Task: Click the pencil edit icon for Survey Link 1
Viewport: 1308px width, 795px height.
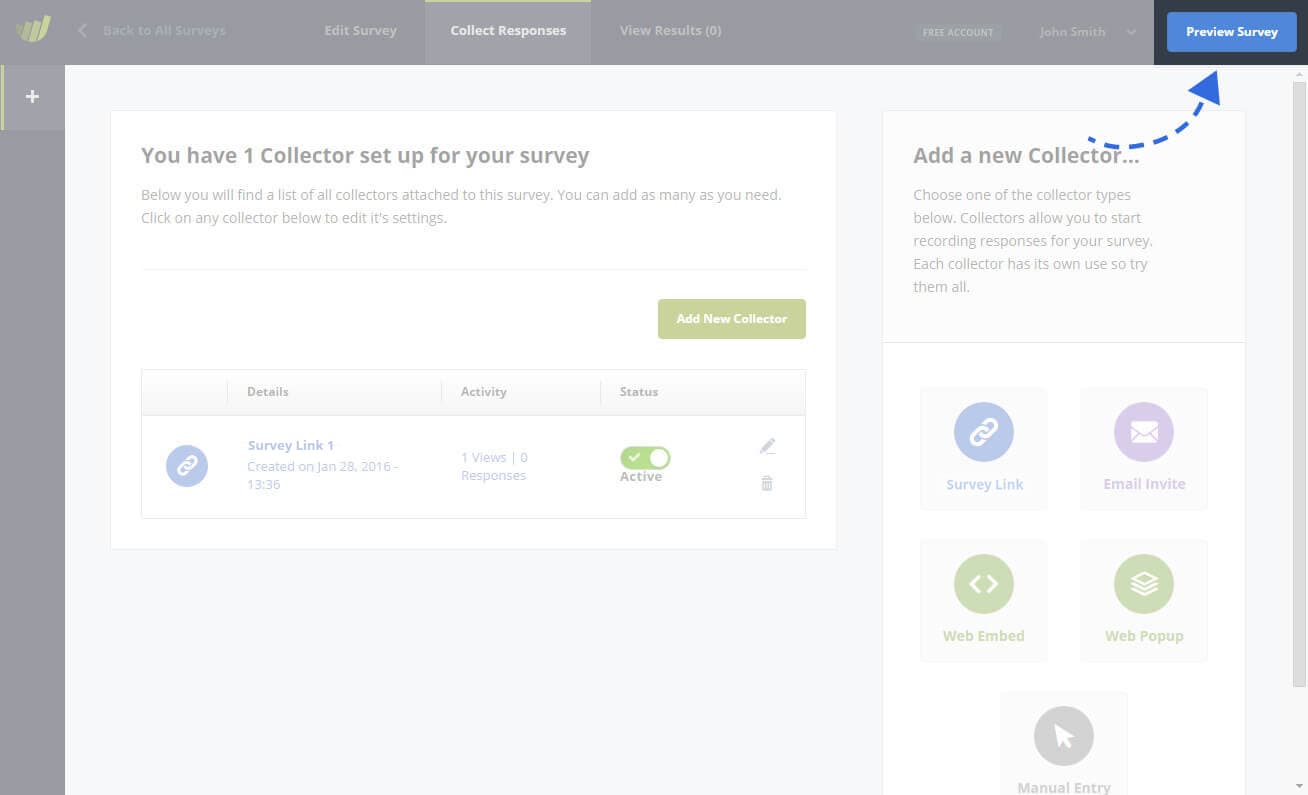Action: (767, 446)
